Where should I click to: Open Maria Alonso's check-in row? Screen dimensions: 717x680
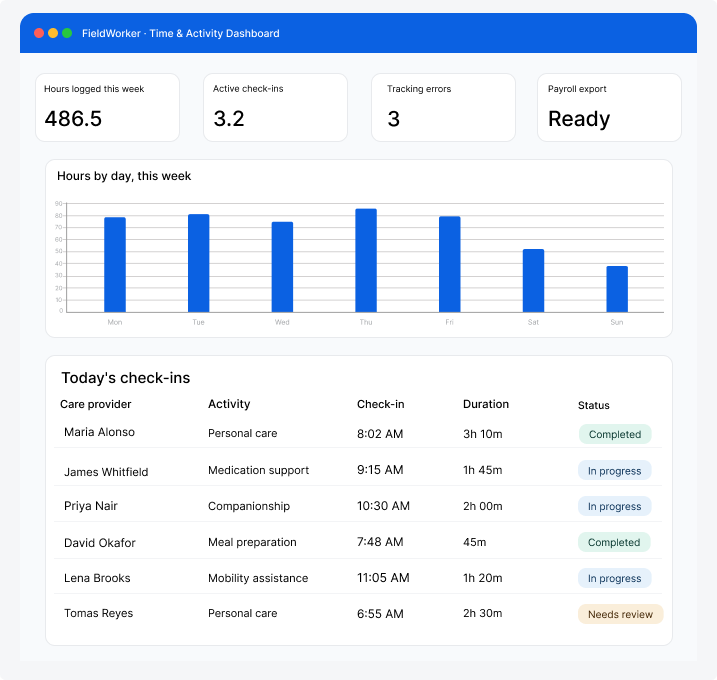click(358, 433)
